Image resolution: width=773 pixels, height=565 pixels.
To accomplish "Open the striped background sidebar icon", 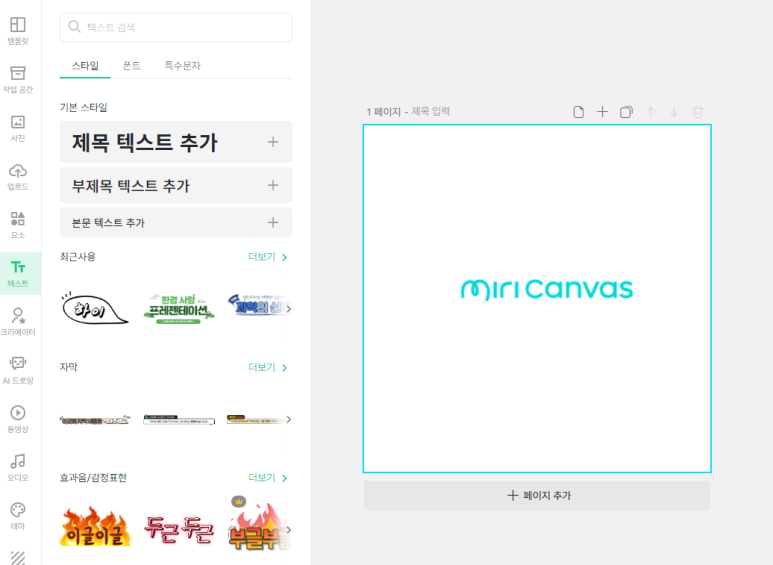I will tap(18, 558).
